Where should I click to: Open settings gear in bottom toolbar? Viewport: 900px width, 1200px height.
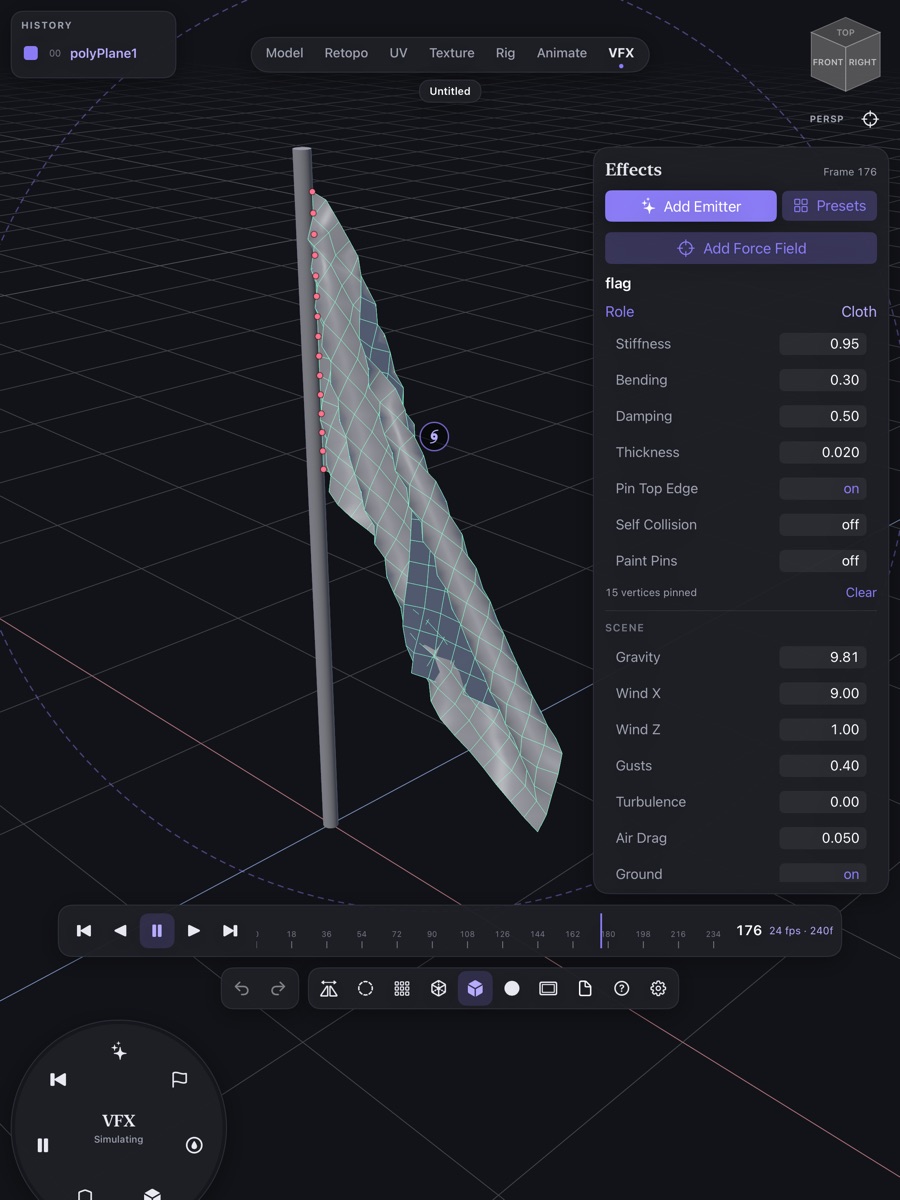click(x=658, y=988)
